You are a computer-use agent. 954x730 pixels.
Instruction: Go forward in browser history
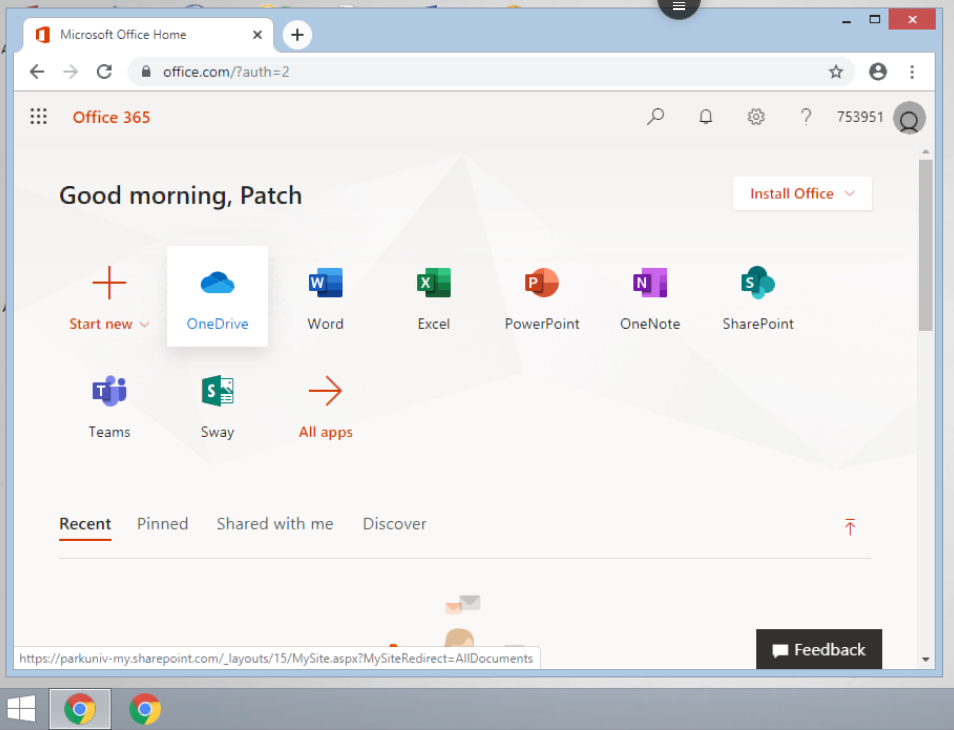click(71, 72)
